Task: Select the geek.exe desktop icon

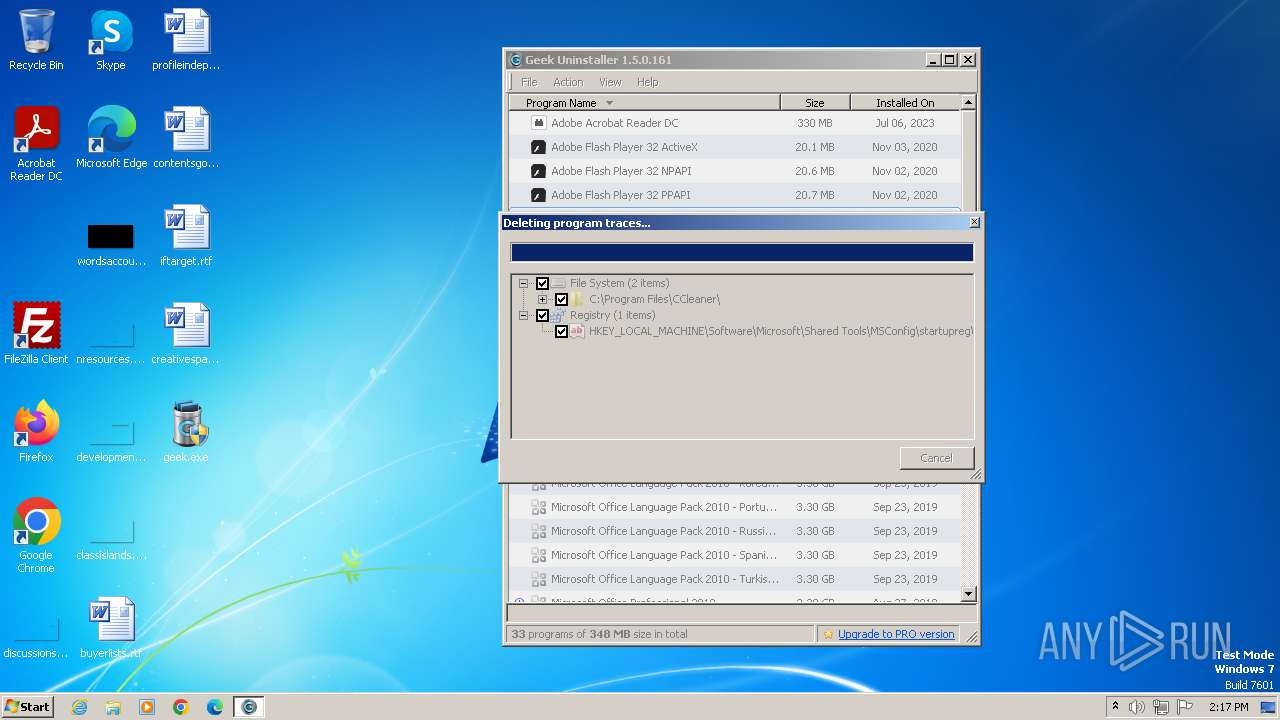Action: 186,424
